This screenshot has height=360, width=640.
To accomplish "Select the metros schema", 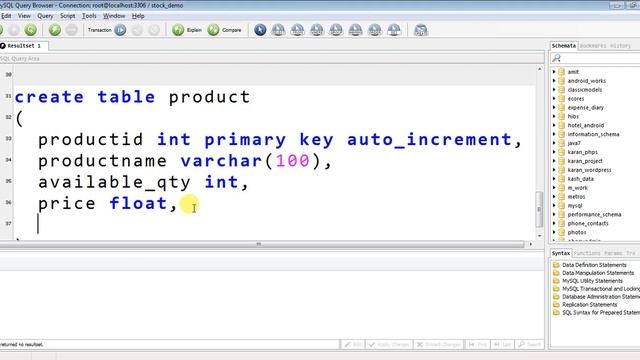I will (576, 197).
